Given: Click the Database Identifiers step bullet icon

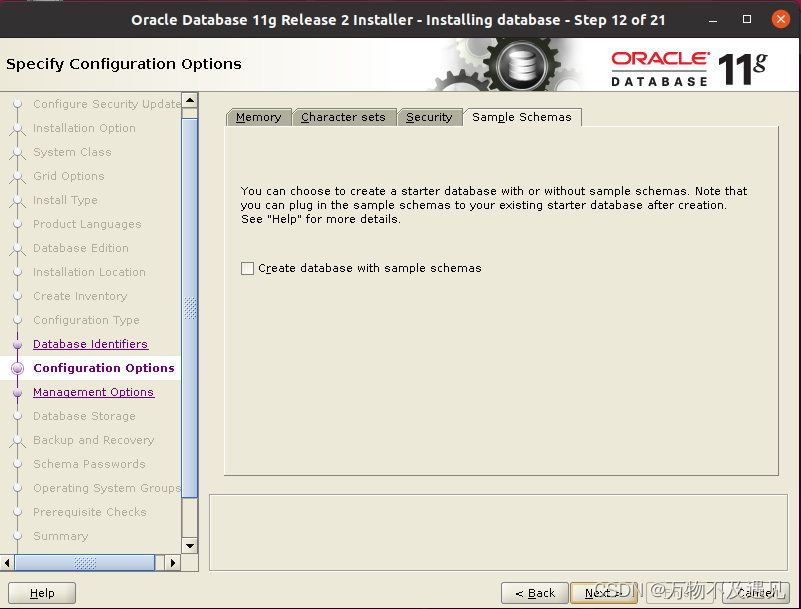Looking at the screenshot, I should coord(17,344).
